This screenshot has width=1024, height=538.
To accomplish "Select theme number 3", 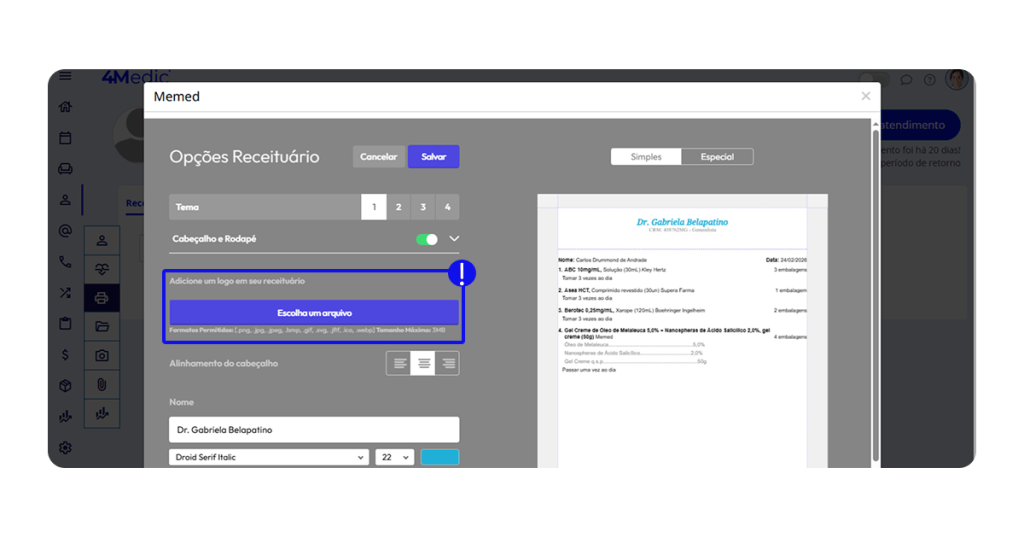I will point(423,207).
